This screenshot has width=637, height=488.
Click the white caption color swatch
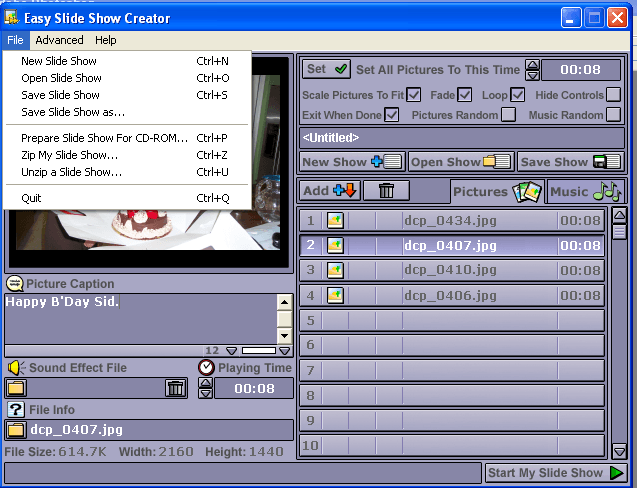259,351
